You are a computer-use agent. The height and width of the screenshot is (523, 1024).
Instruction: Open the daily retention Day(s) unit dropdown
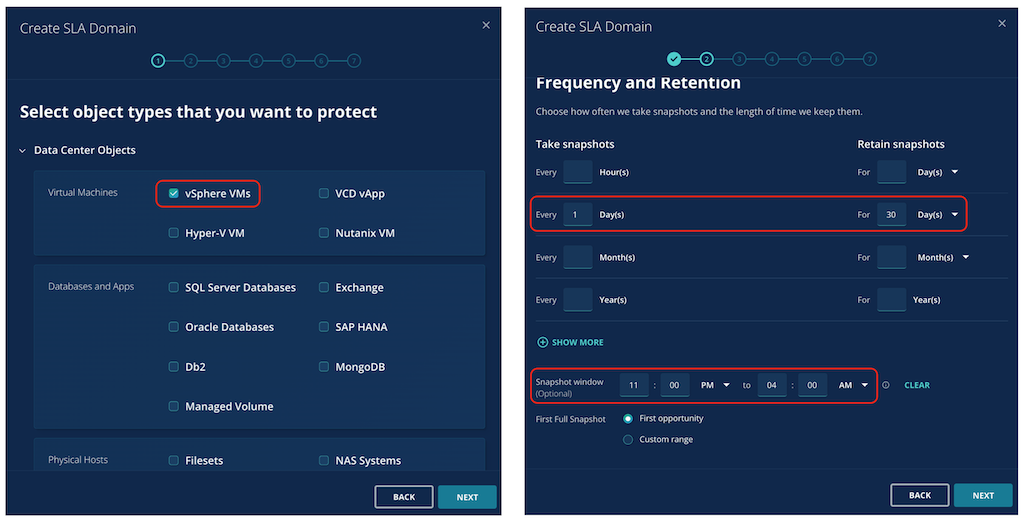(x=938, y=215)
